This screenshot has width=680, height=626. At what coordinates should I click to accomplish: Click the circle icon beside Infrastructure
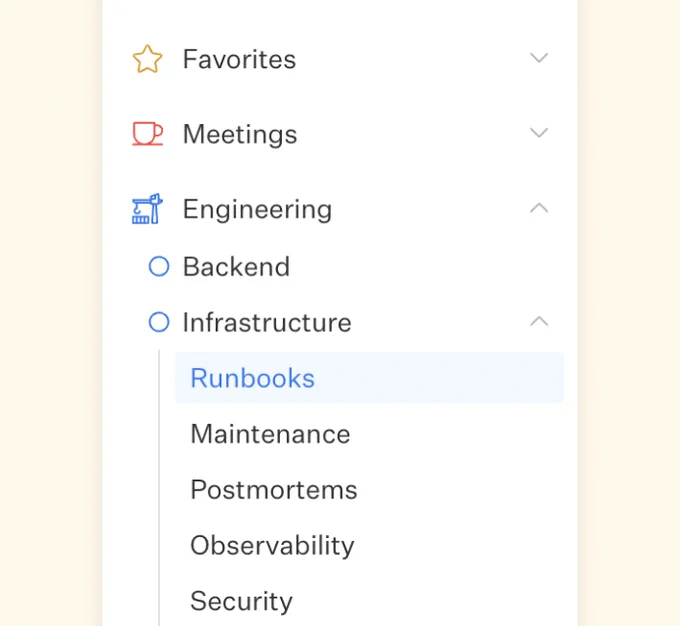pos(159,322)
